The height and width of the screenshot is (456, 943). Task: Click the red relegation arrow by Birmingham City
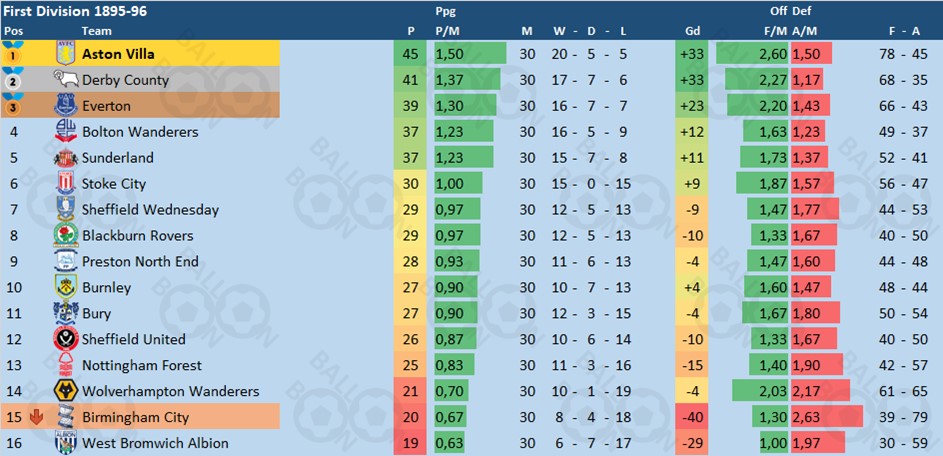[x=37, y=418]
